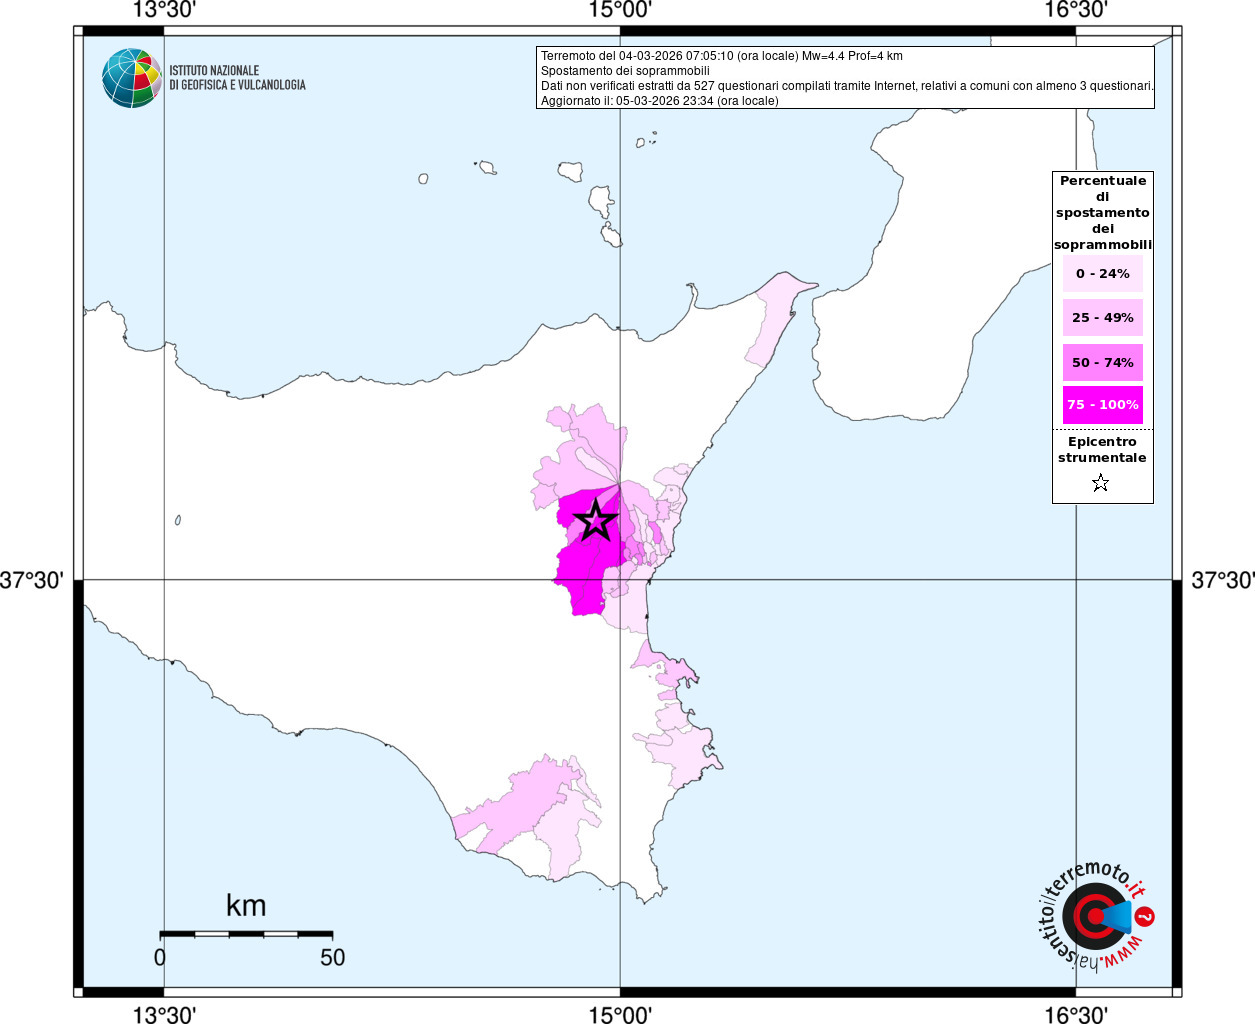The image size is (1255, 1024).
Task: Click the red question mark badge
Action: [1145, 916]
